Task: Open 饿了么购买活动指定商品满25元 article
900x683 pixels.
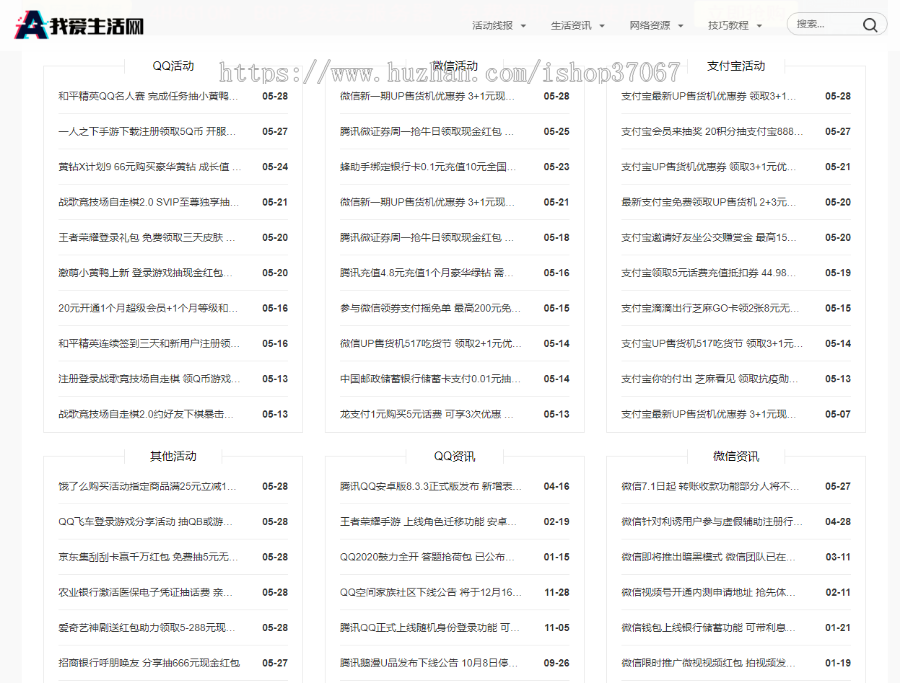Action: point(147,487)
